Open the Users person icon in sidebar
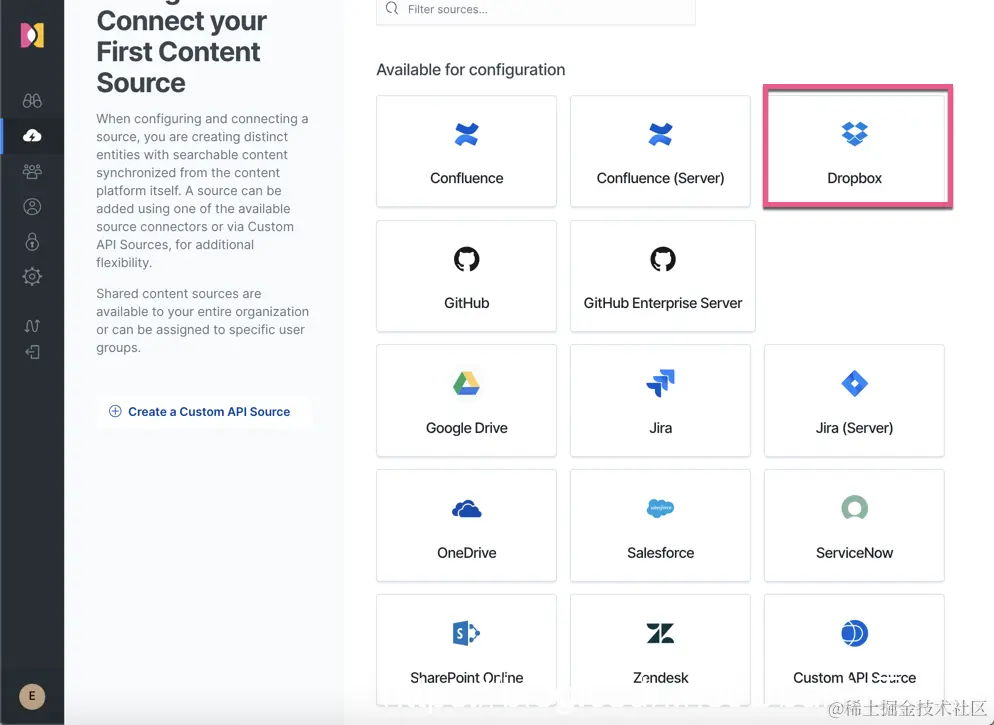 click(x=32, y=207)
